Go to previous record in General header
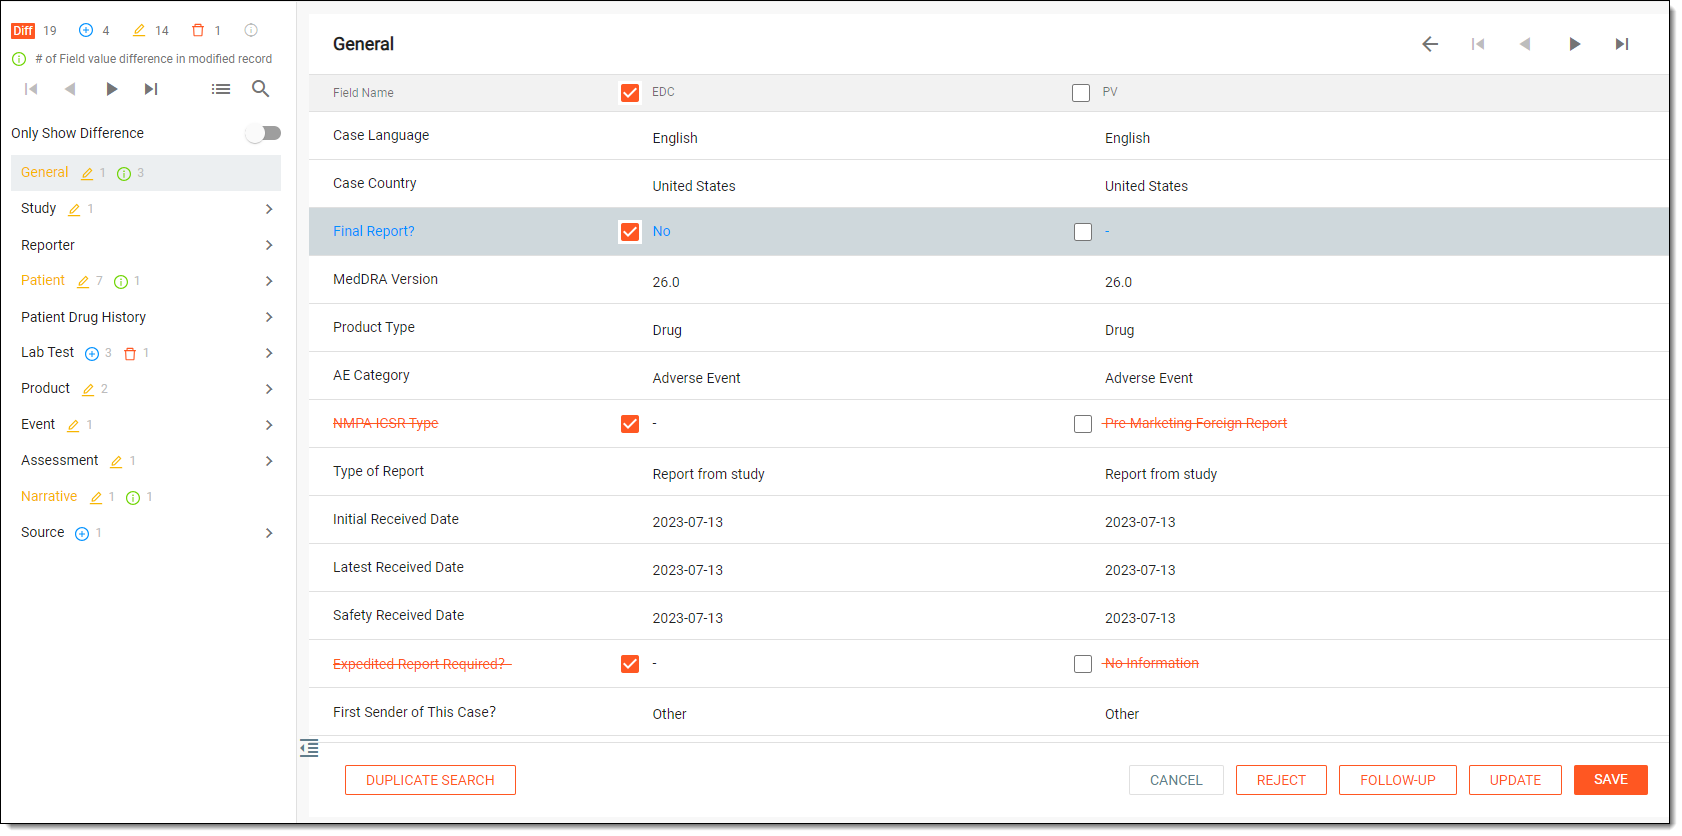The width and height of the screenshot is (1682, 836). point(1525,44)
